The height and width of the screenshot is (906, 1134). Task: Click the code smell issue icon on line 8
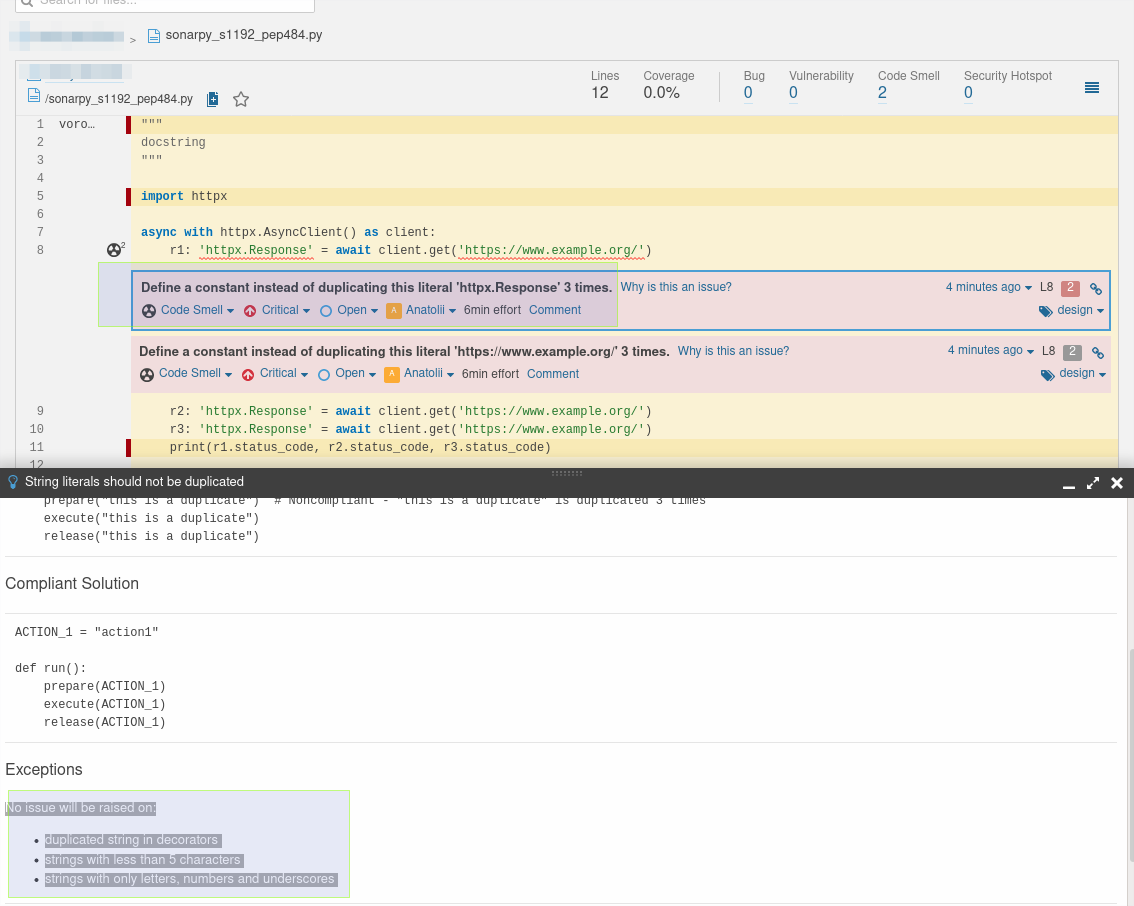coord(114,250)
